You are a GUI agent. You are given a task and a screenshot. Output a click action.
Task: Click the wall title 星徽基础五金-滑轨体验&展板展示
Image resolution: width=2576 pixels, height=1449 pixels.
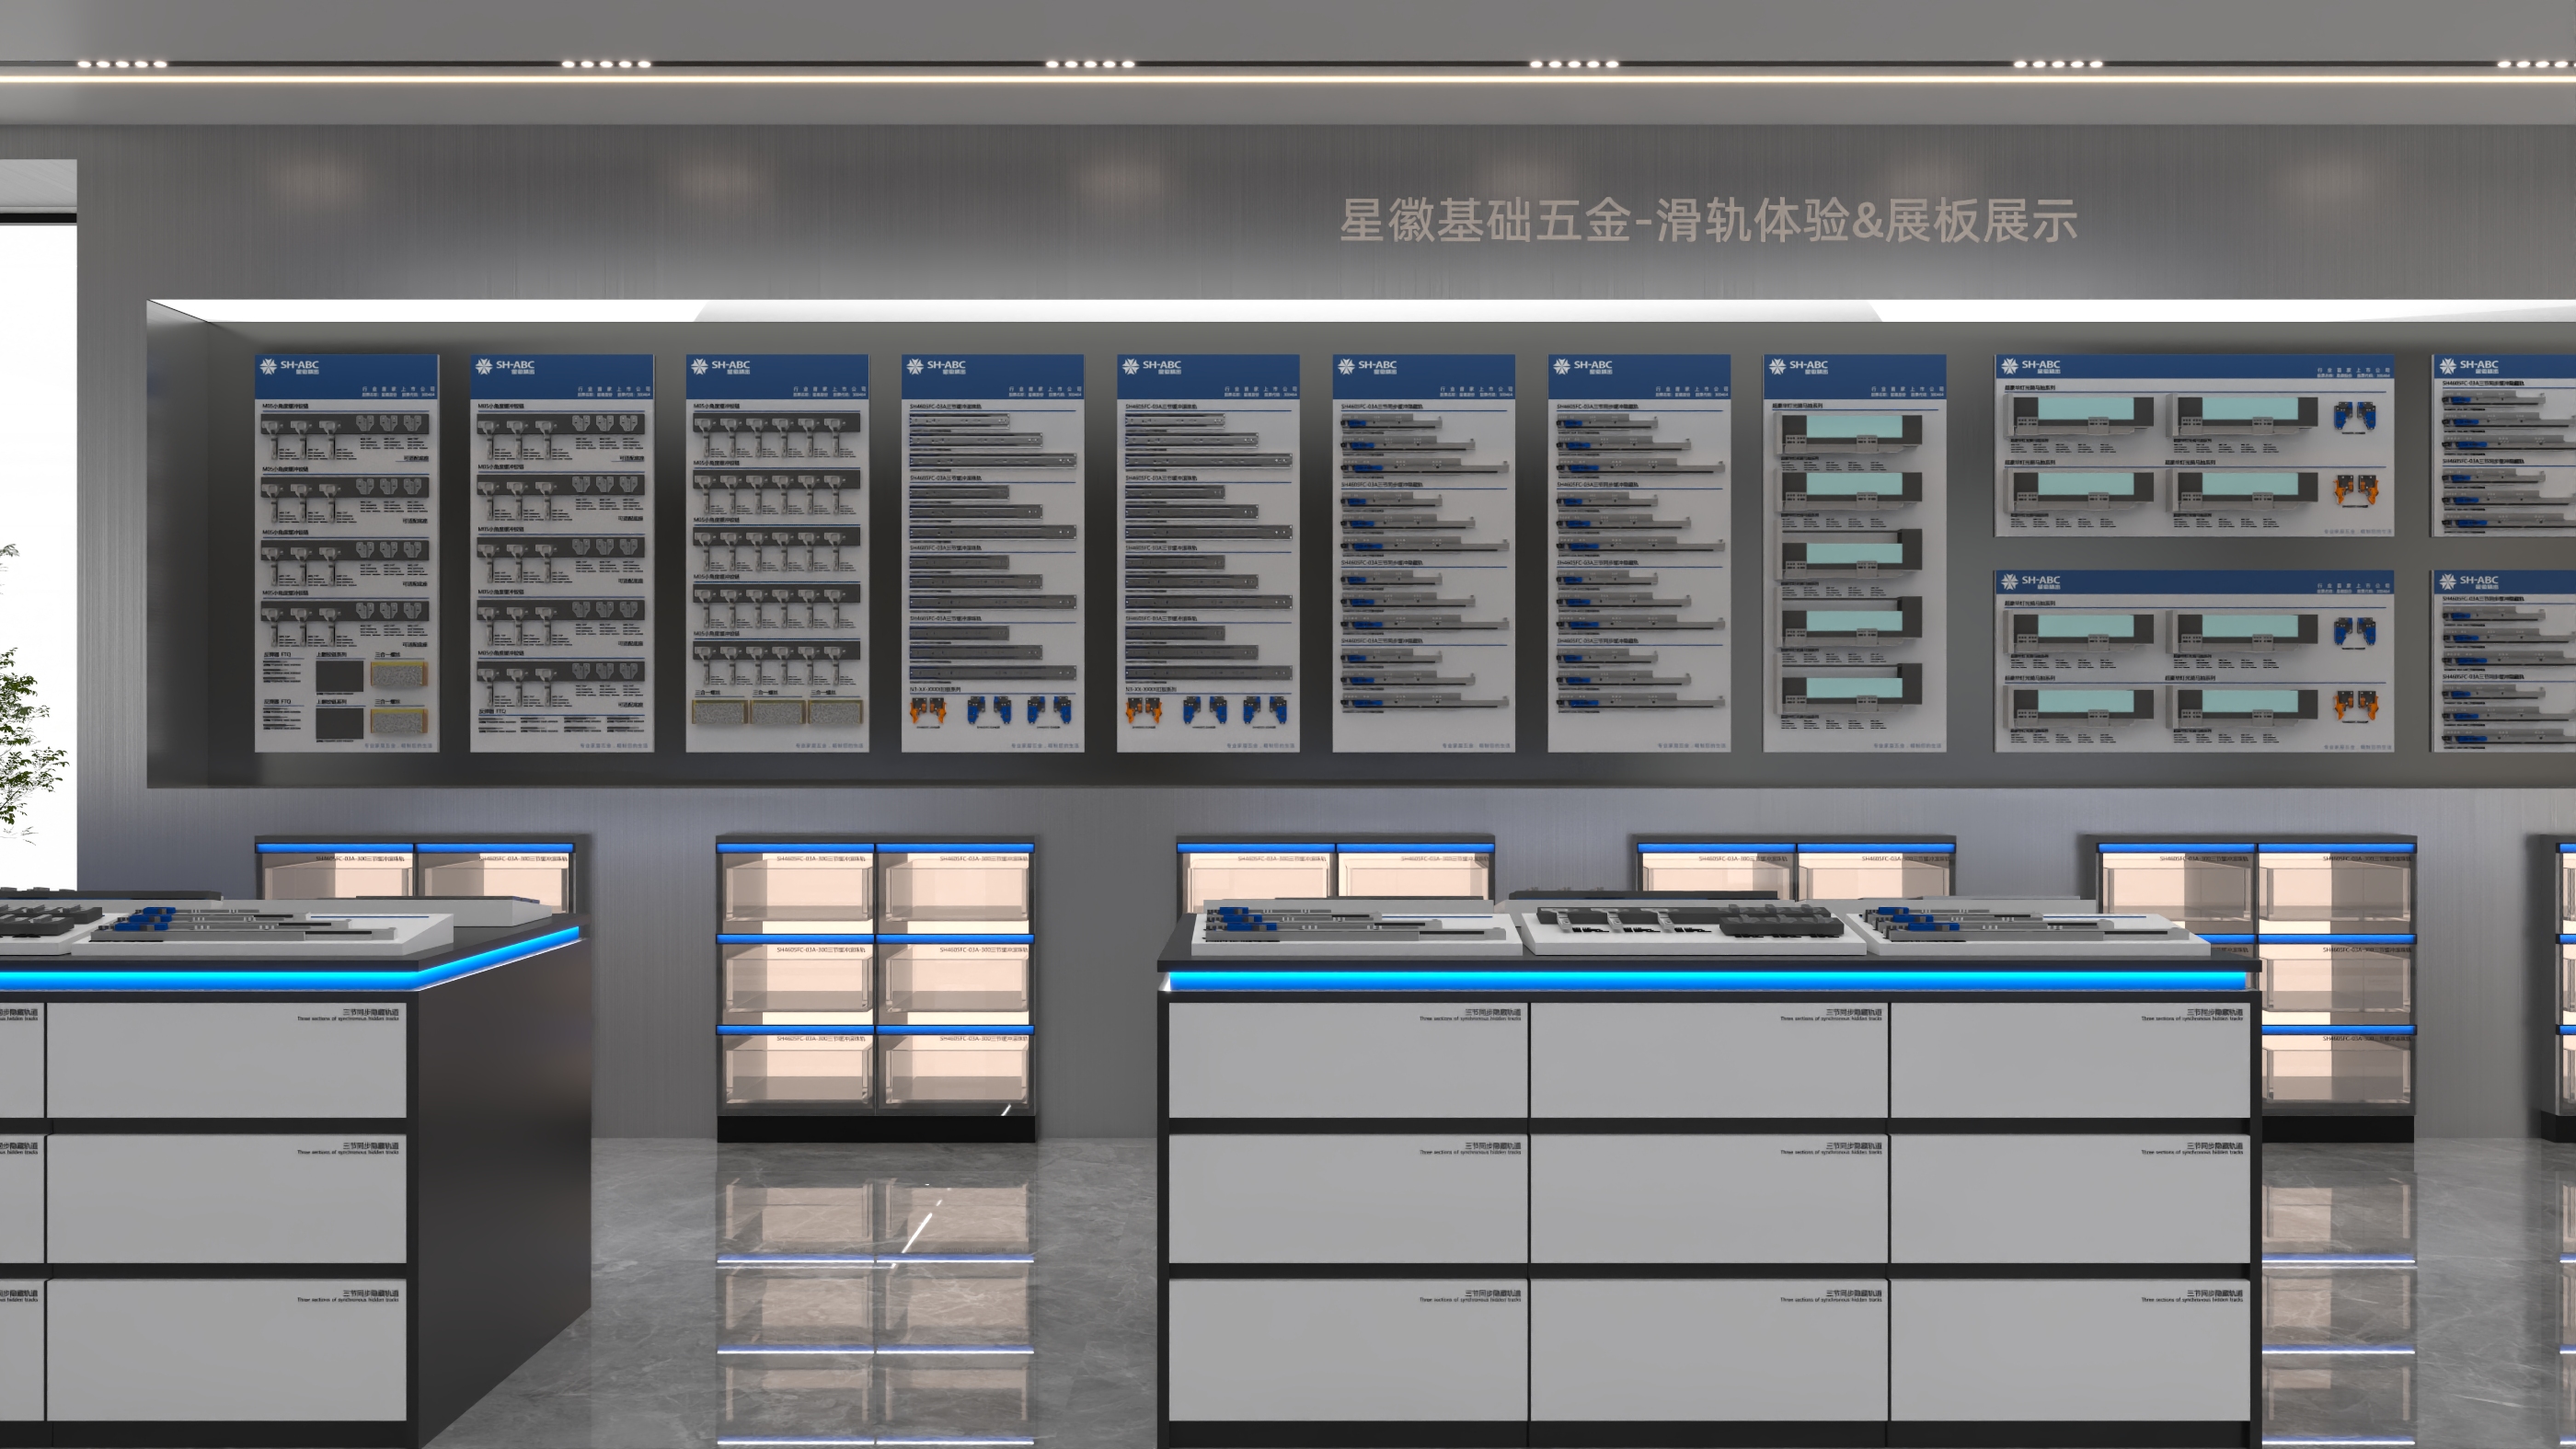click(x=1708, y=220)
